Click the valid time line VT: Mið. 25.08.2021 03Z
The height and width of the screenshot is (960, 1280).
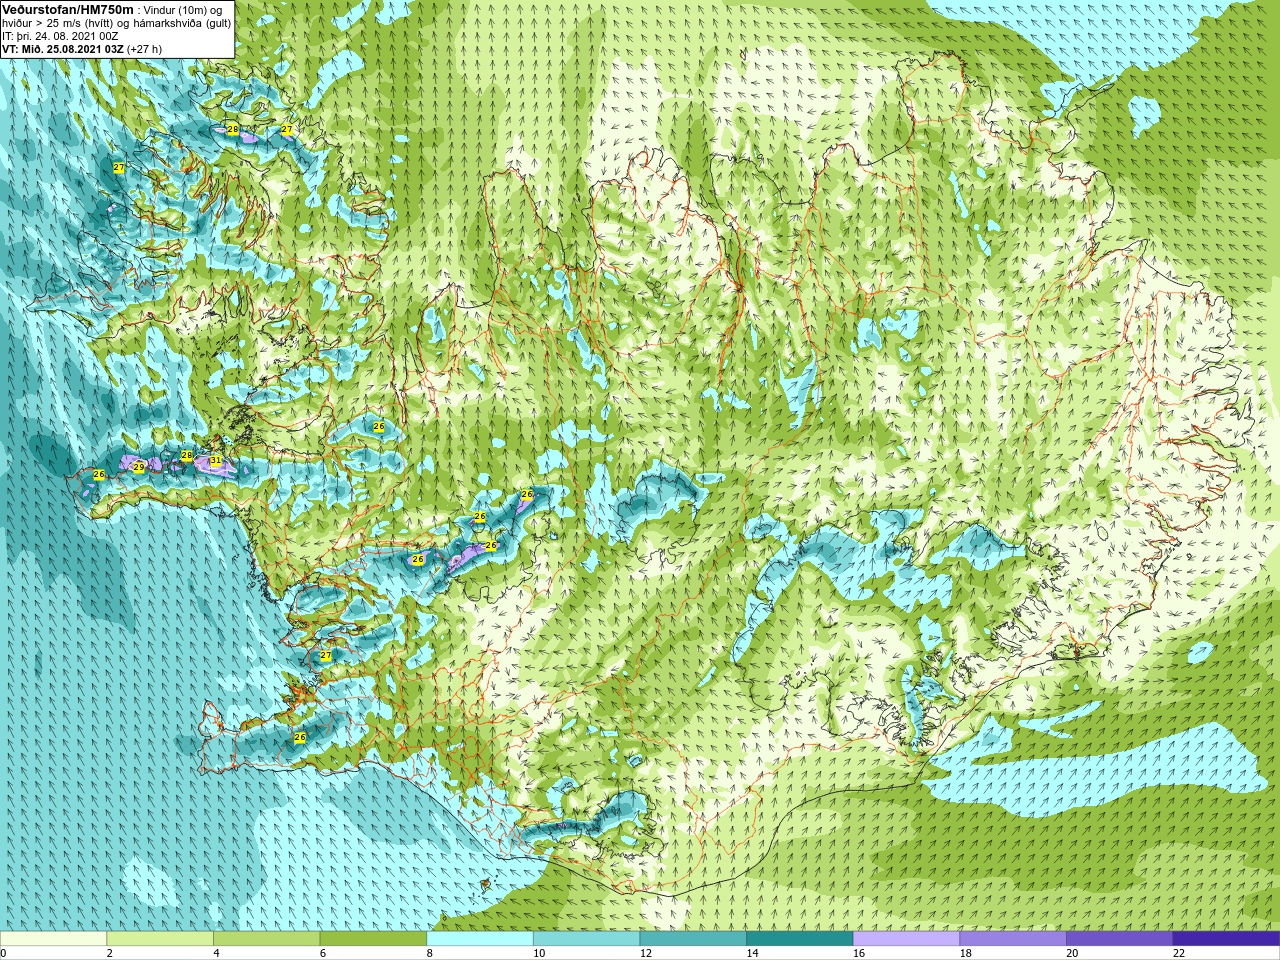tap(63, 49)
